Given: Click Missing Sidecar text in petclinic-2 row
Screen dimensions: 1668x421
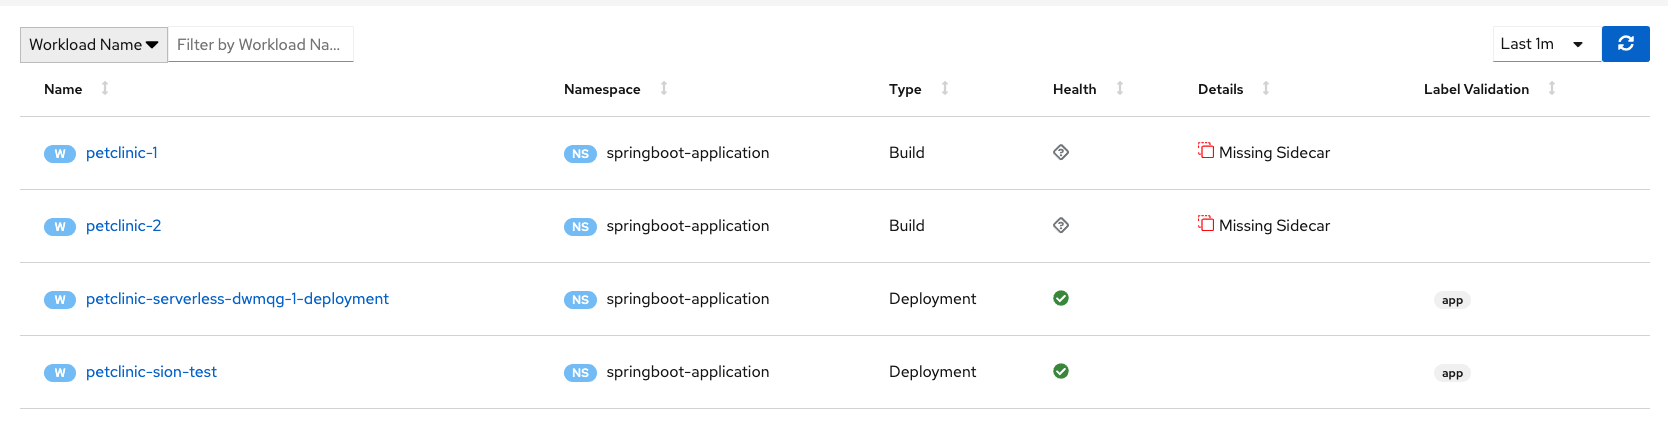Looking at the screenshot, I should pyautogui.click(x=1275, y=226).
